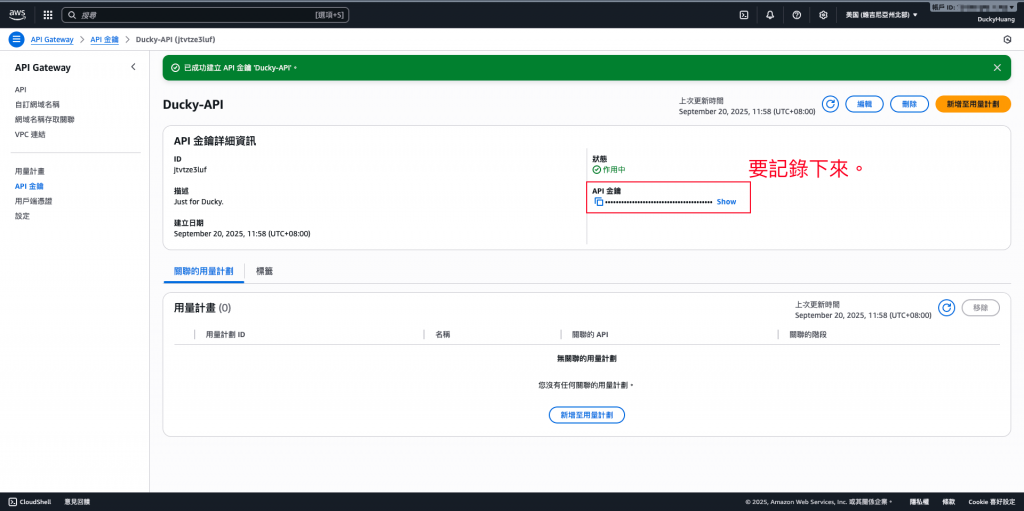Open VPC 連結 in the sidebar
Viewport: 1024px width, 511px height.
[x=30, y=135]
